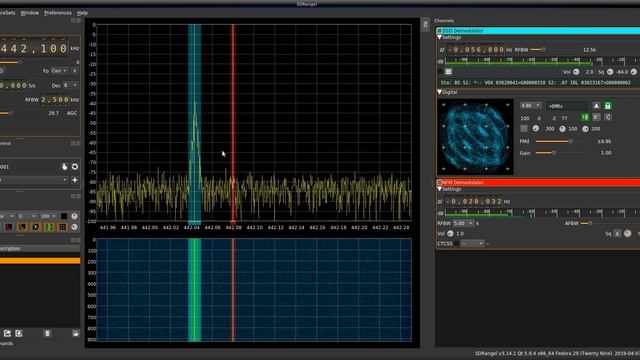Viewport: 640px width, 360px height.
Task: Open the channel selection dropdown beside plus
Action: (33, 180)
